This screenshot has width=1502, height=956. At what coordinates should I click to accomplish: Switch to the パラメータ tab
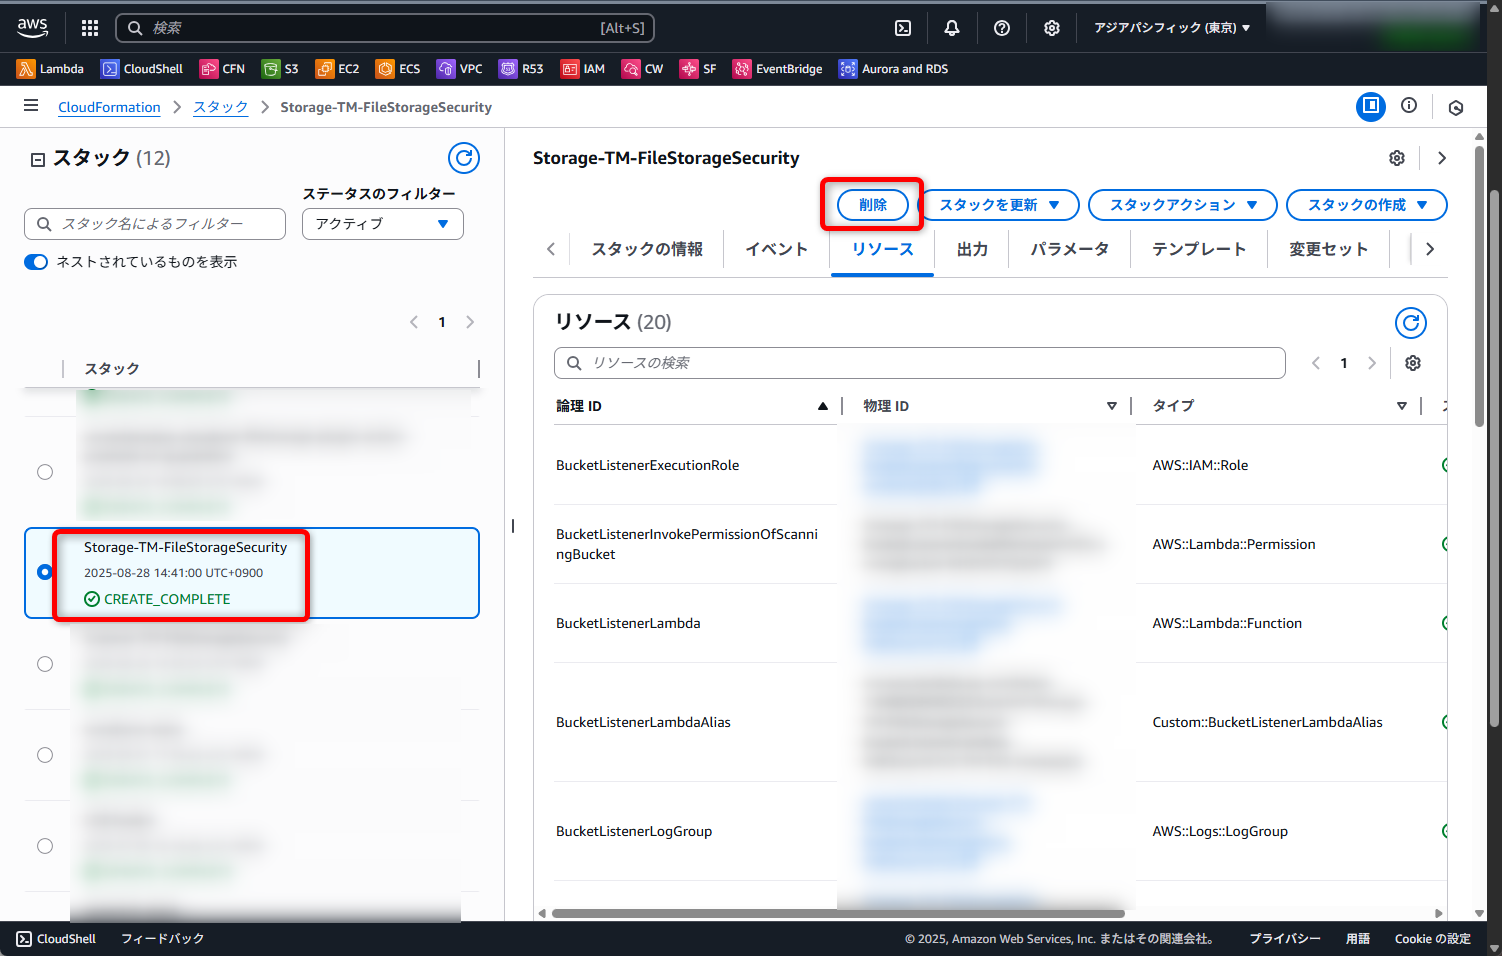[x=1069, y=249]
